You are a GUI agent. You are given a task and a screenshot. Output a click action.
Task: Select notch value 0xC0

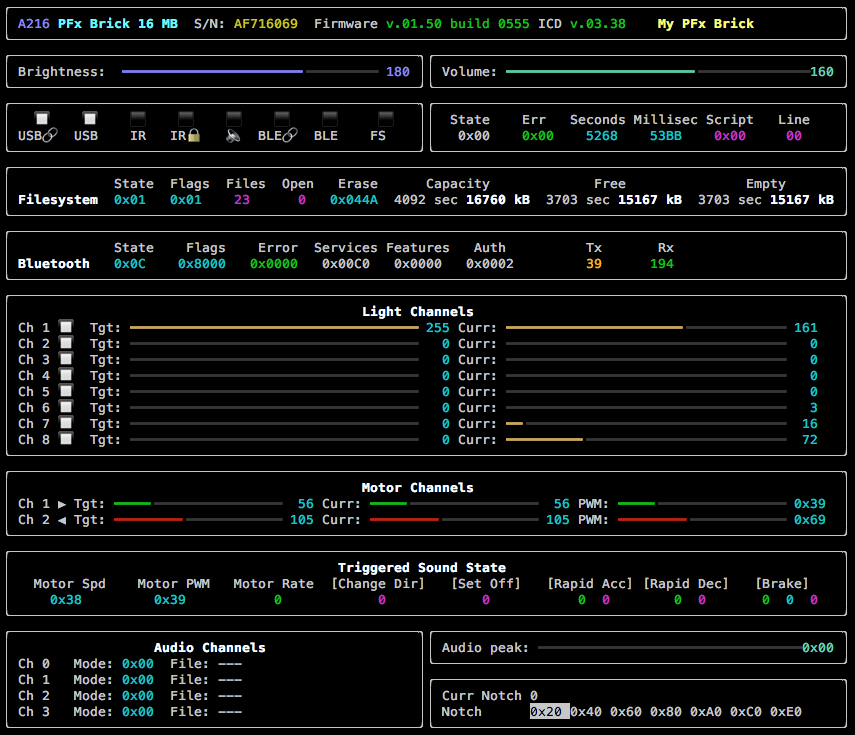[746, 712]
